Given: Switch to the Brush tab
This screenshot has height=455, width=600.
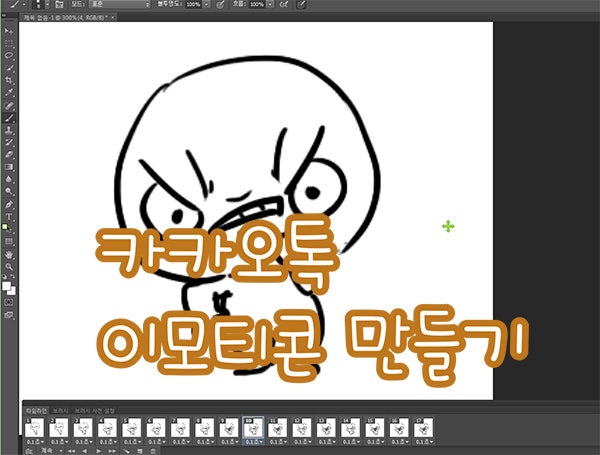Looking at the screenshot, I should [60, 411].
